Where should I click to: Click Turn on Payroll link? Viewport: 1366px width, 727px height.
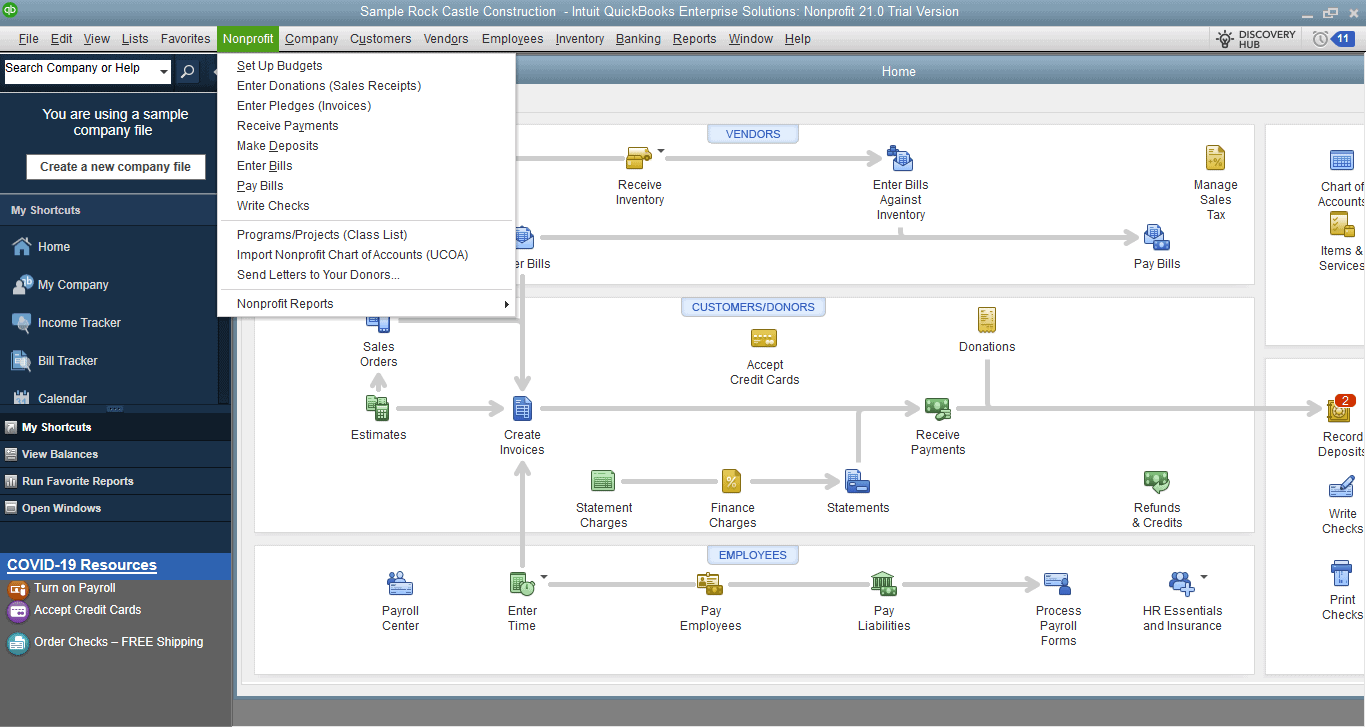click(x=75, y=588)
